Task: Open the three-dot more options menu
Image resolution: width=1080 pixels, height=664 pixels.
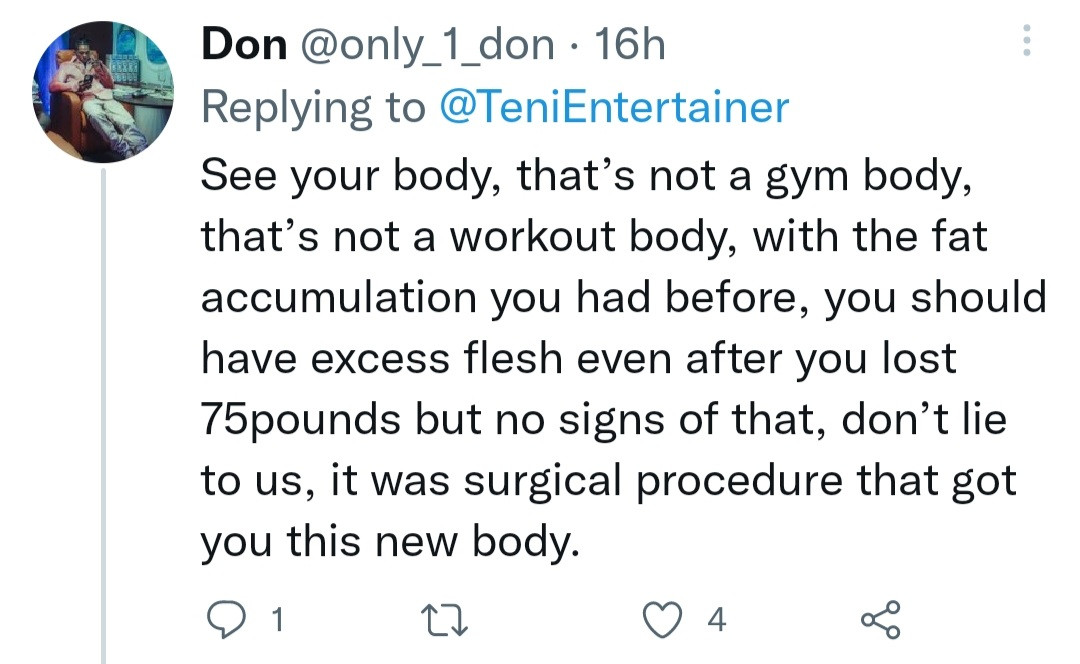Action: (1024, 43)
